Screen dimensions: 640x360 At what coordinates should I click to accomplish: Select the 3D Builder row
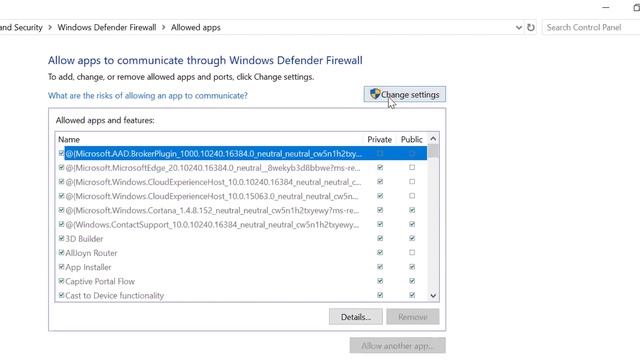pyautogui.click(x=242, y=238)
